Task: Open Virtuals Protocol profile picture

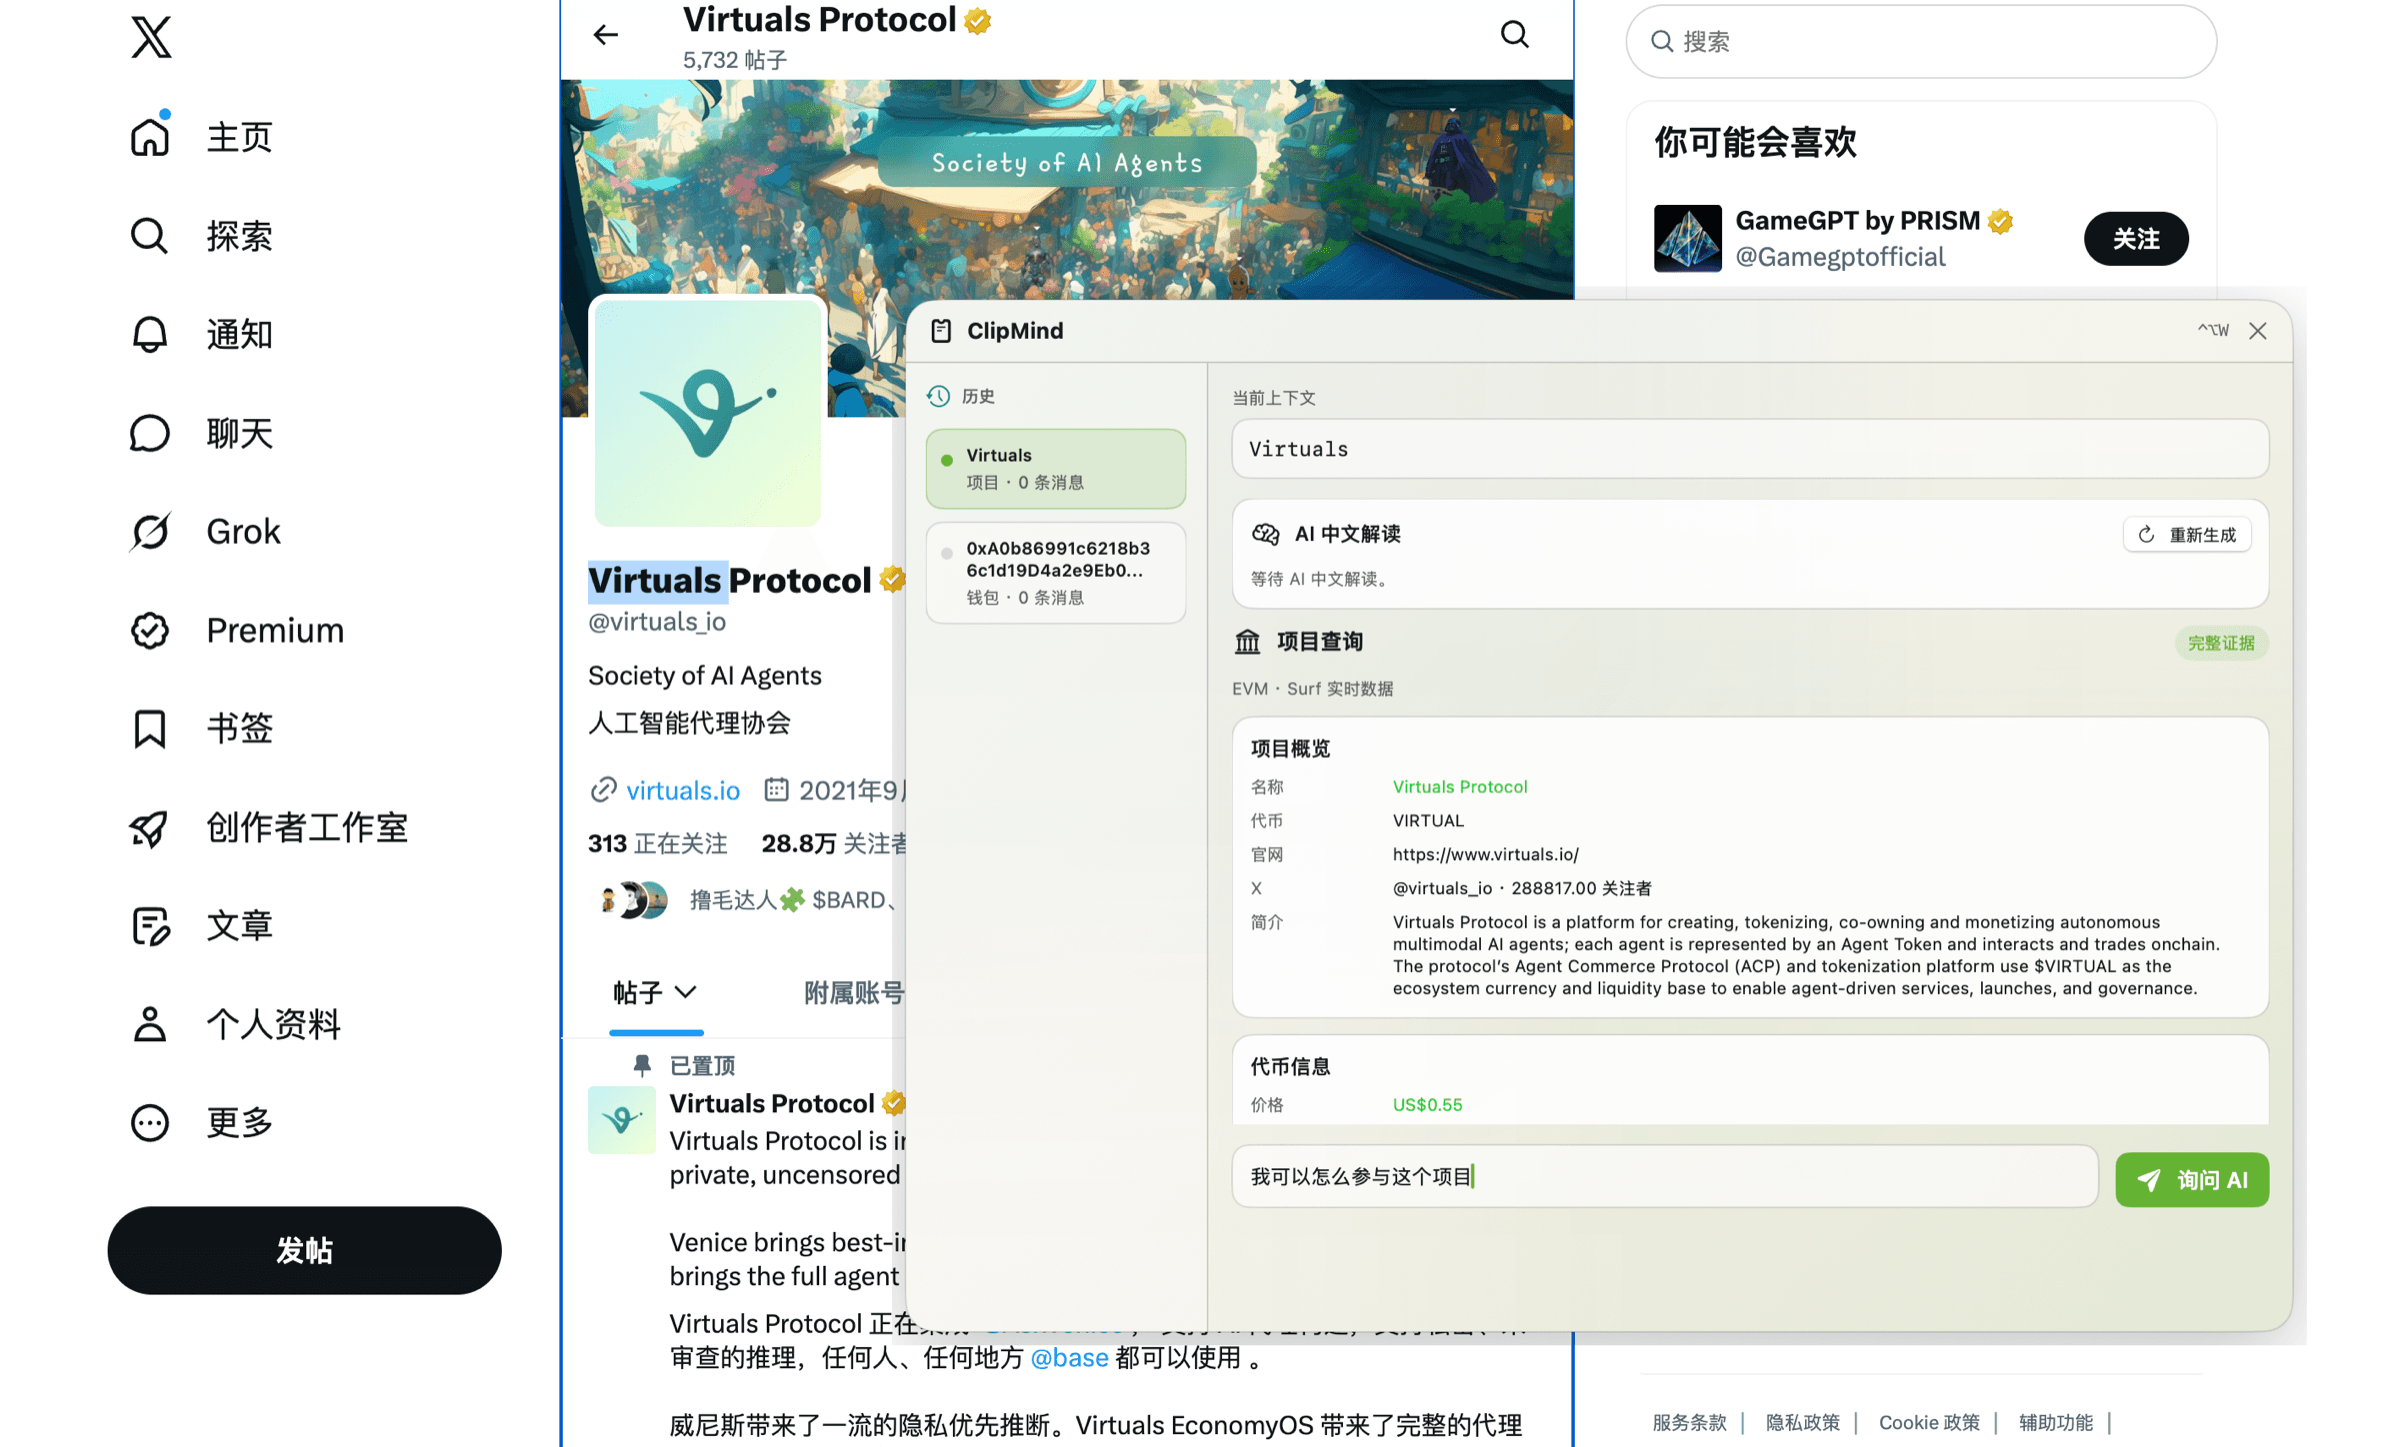Action: 707,412
